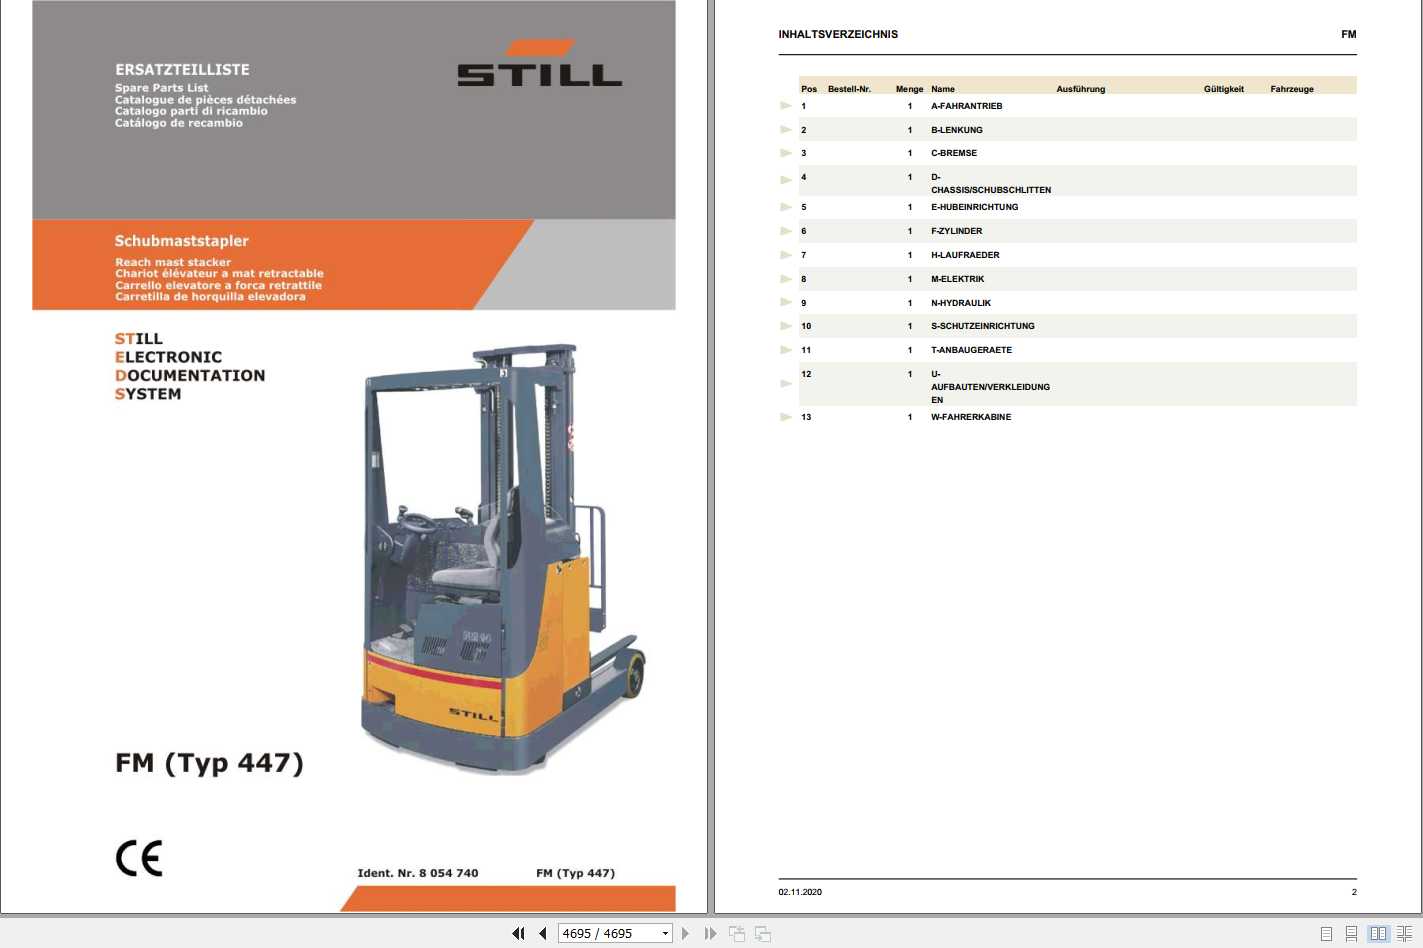Open arrow link for W-FAHRERKABINE

click(786, 417)
